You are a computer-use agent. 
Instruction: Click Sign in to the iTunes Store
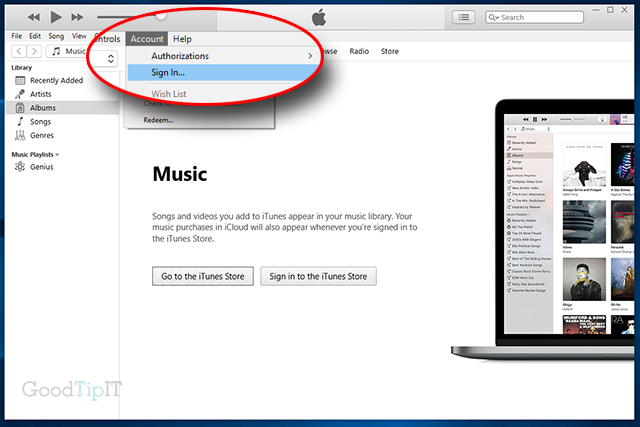pos(318,276)
